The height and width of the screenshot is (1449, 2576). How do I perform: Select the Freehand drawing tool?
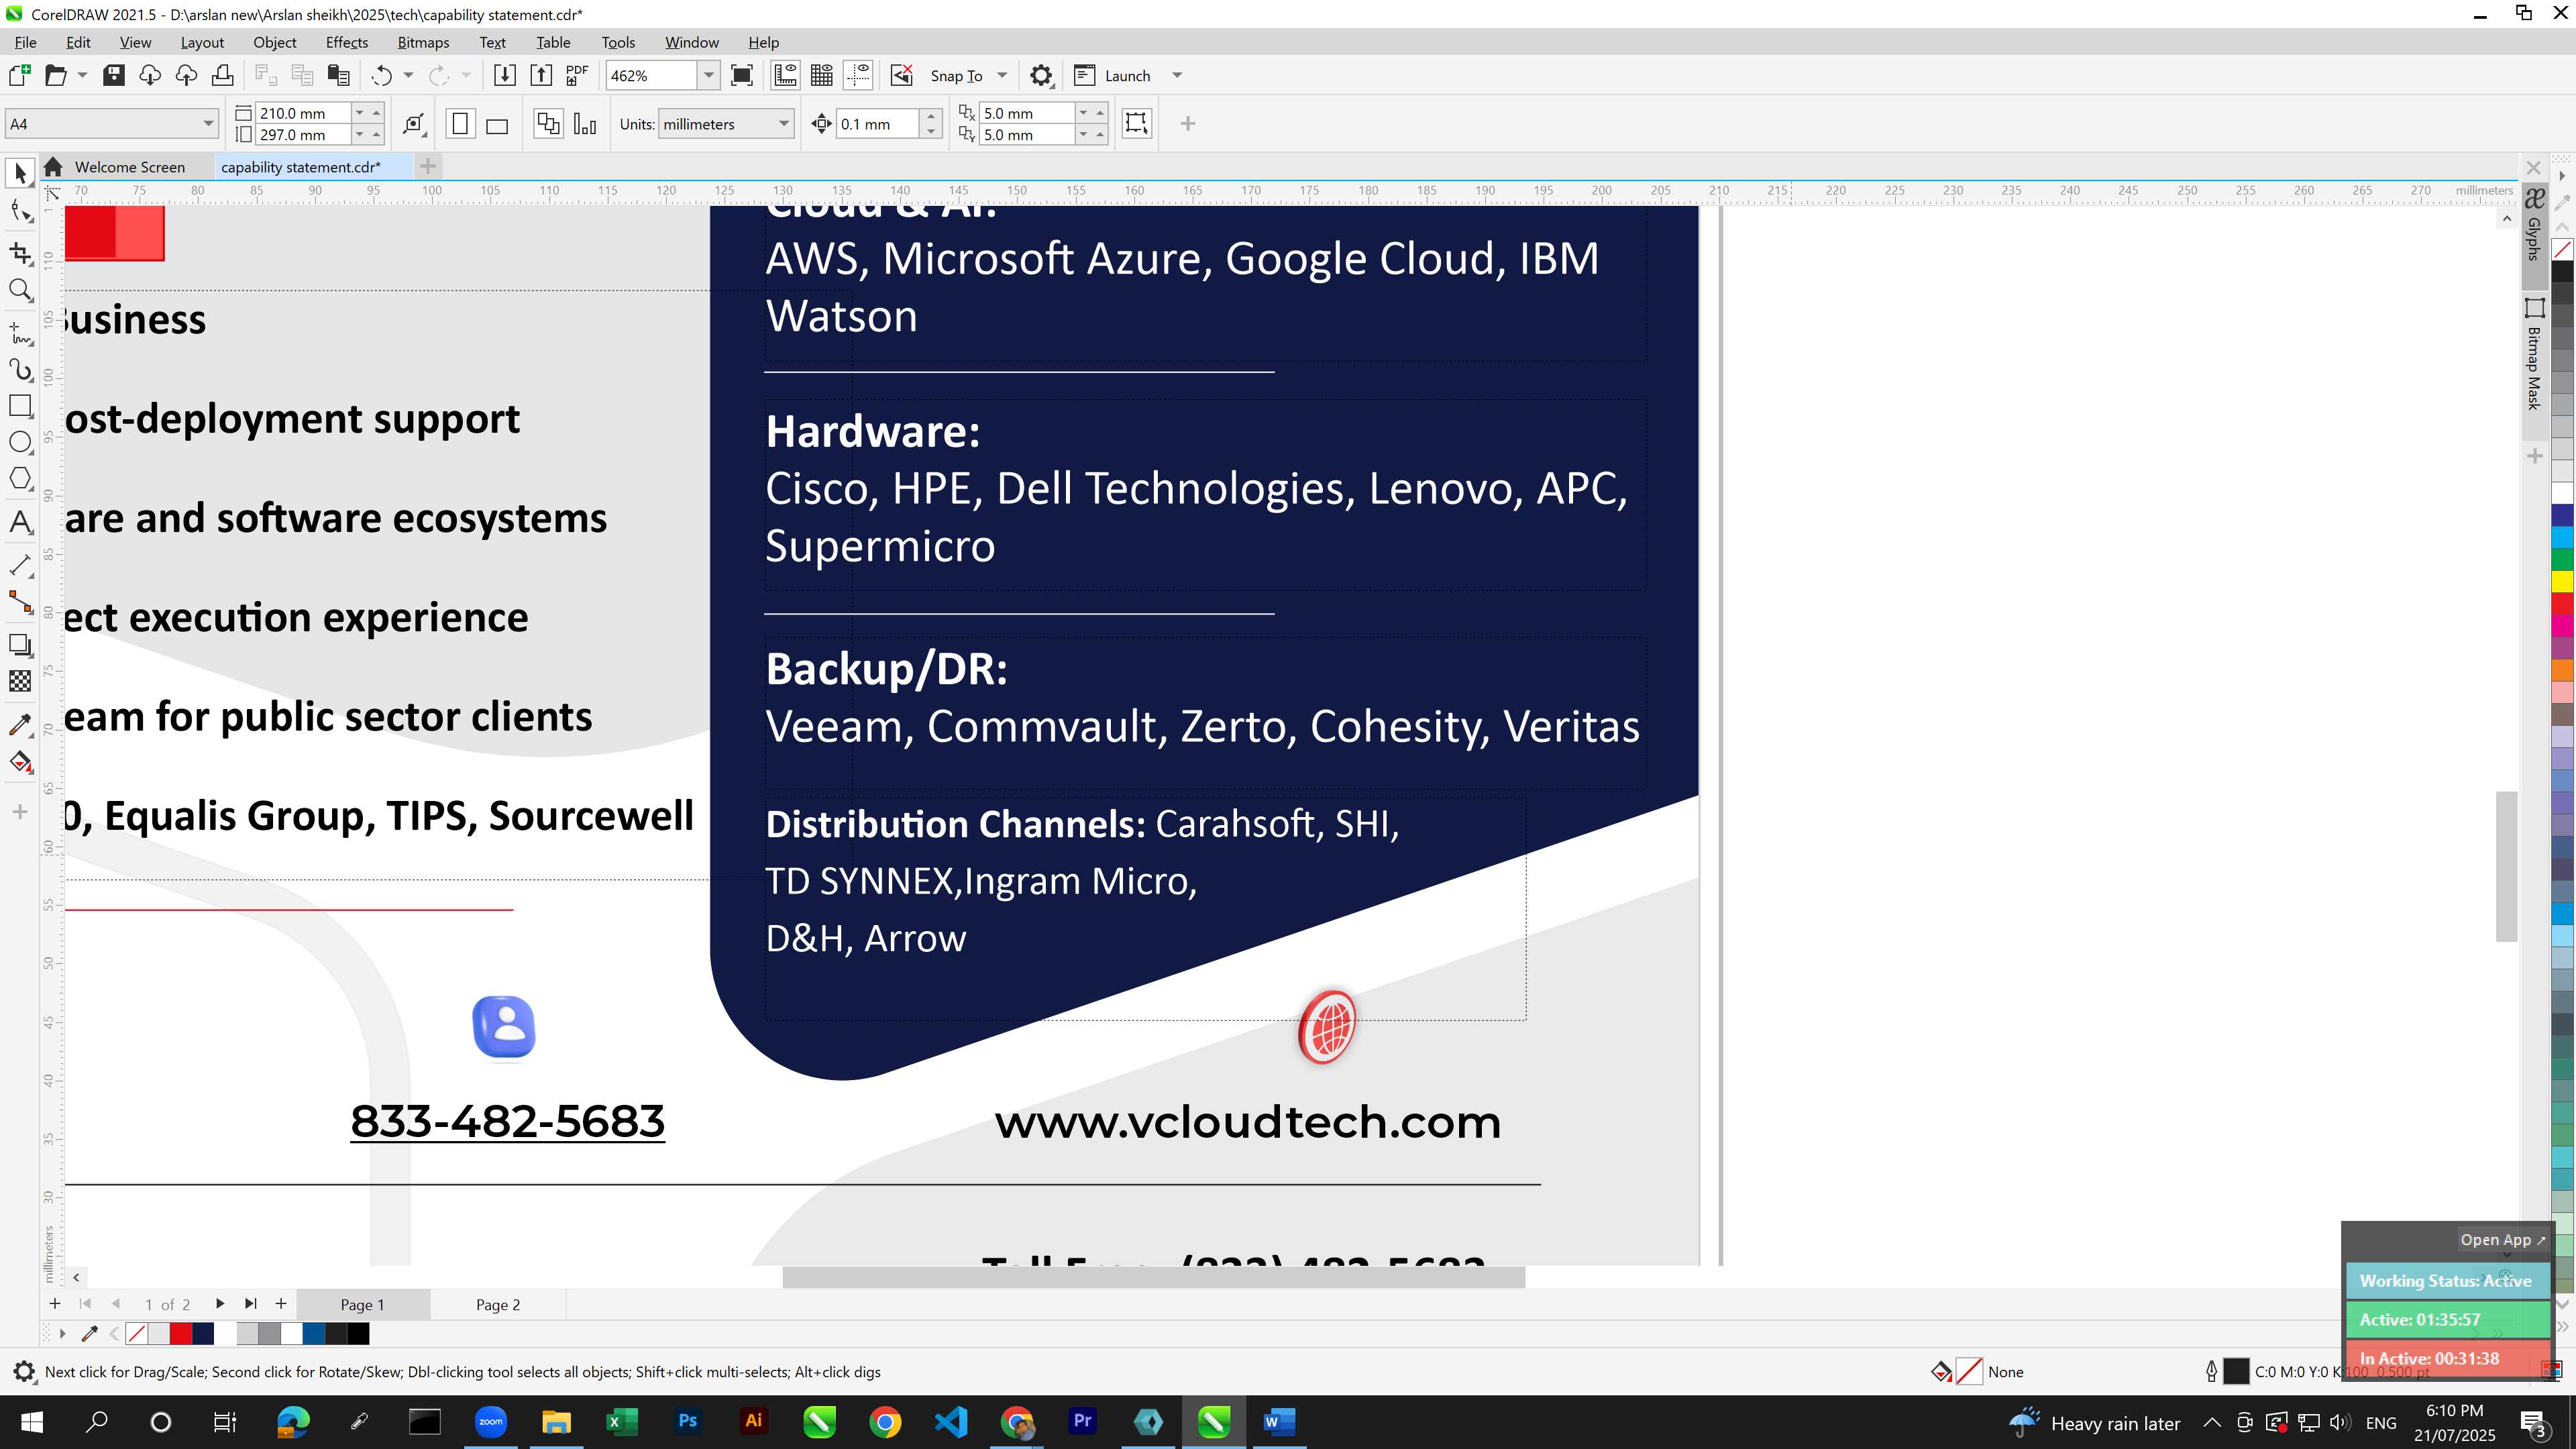click(20, 332)
